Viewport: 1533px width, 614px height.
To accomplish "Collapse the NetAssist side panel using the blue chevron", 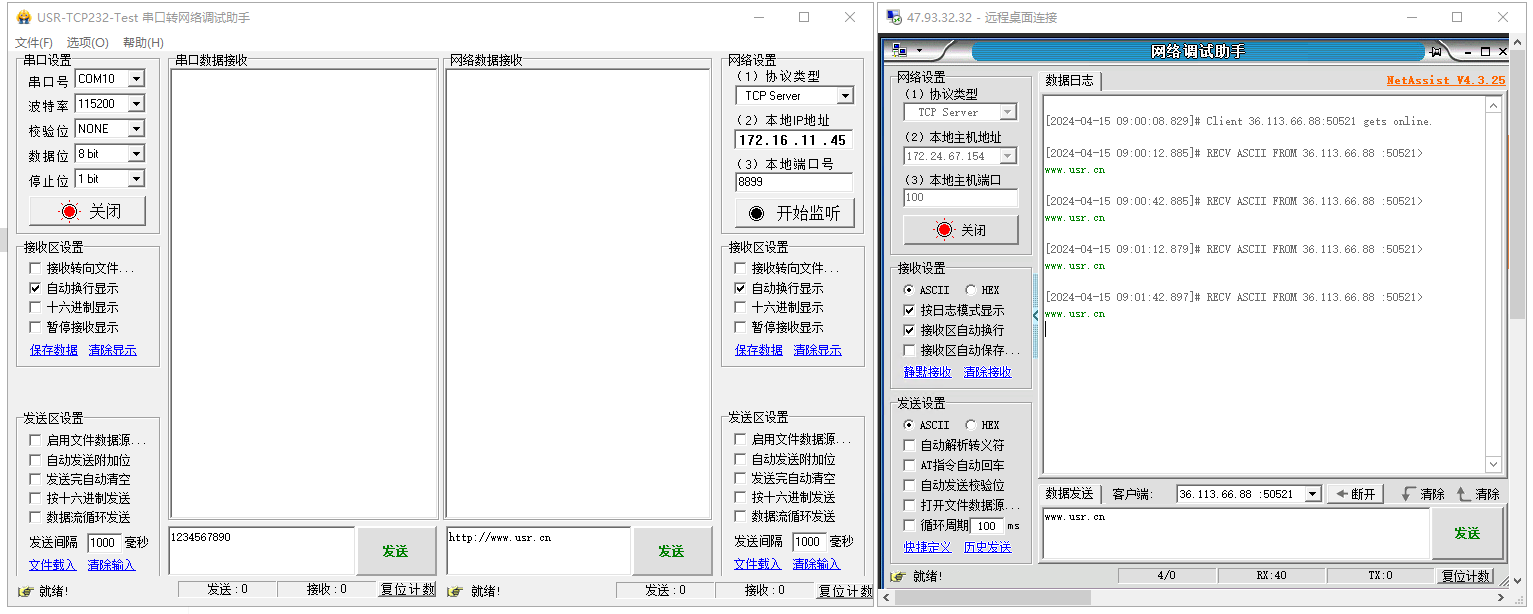I will (x=1035, y=316).
